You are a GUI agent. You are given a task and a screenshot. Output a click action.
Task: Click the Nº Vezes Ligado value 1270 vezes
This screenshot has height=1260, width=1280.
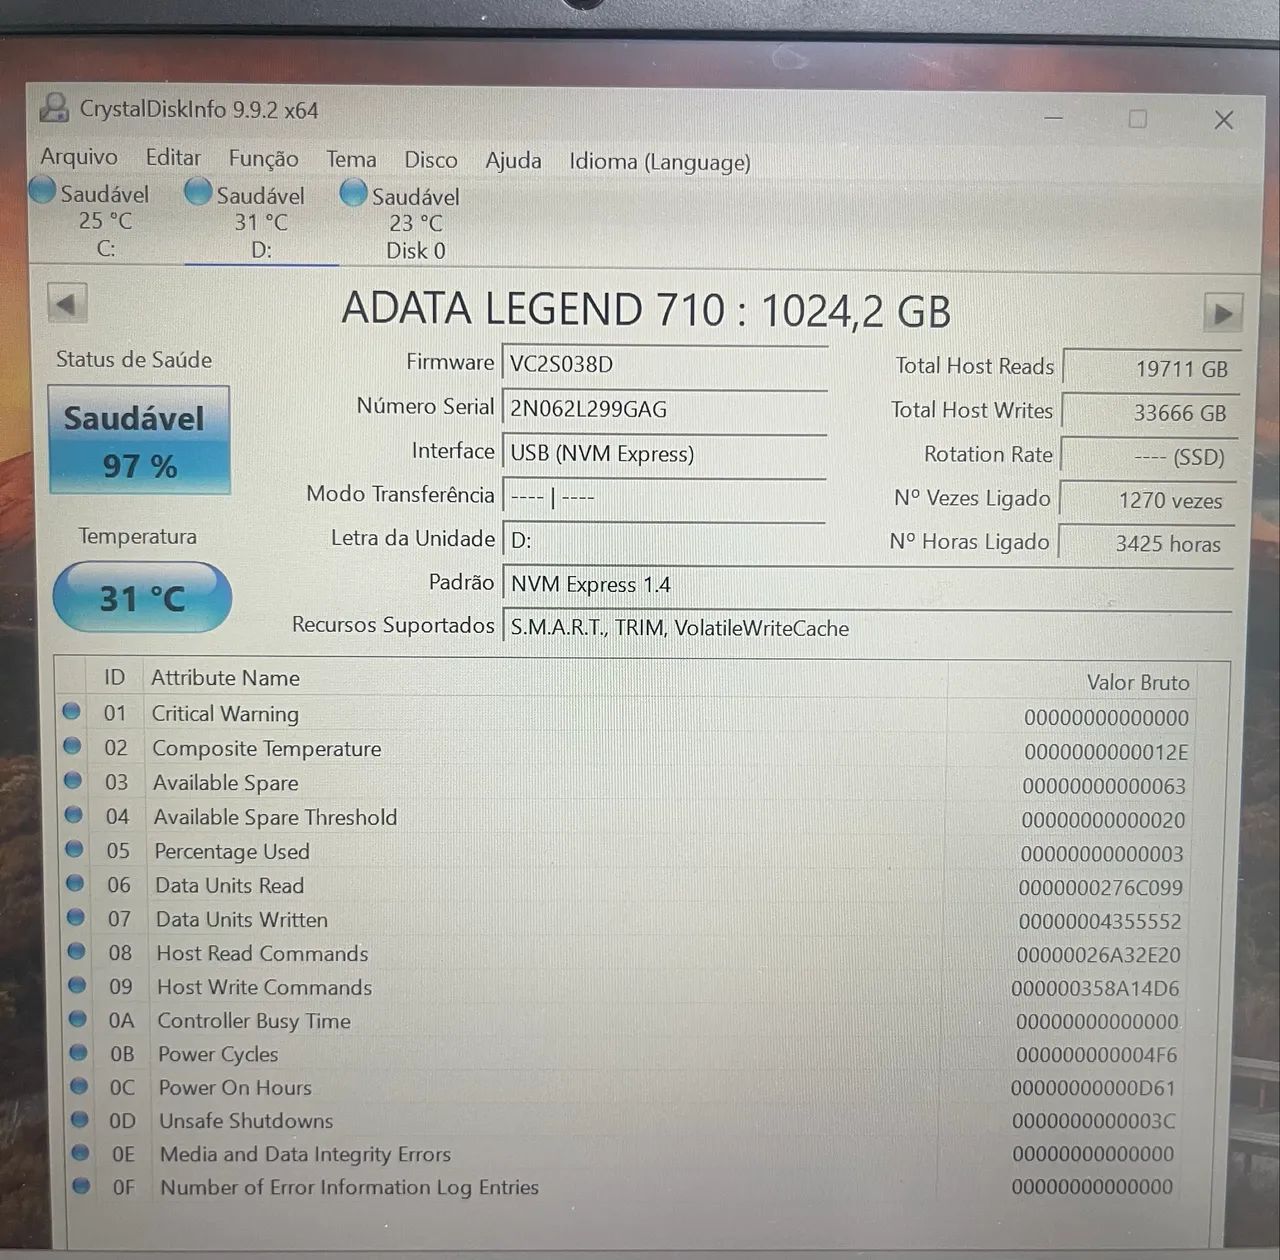(x=1148, y=500)
